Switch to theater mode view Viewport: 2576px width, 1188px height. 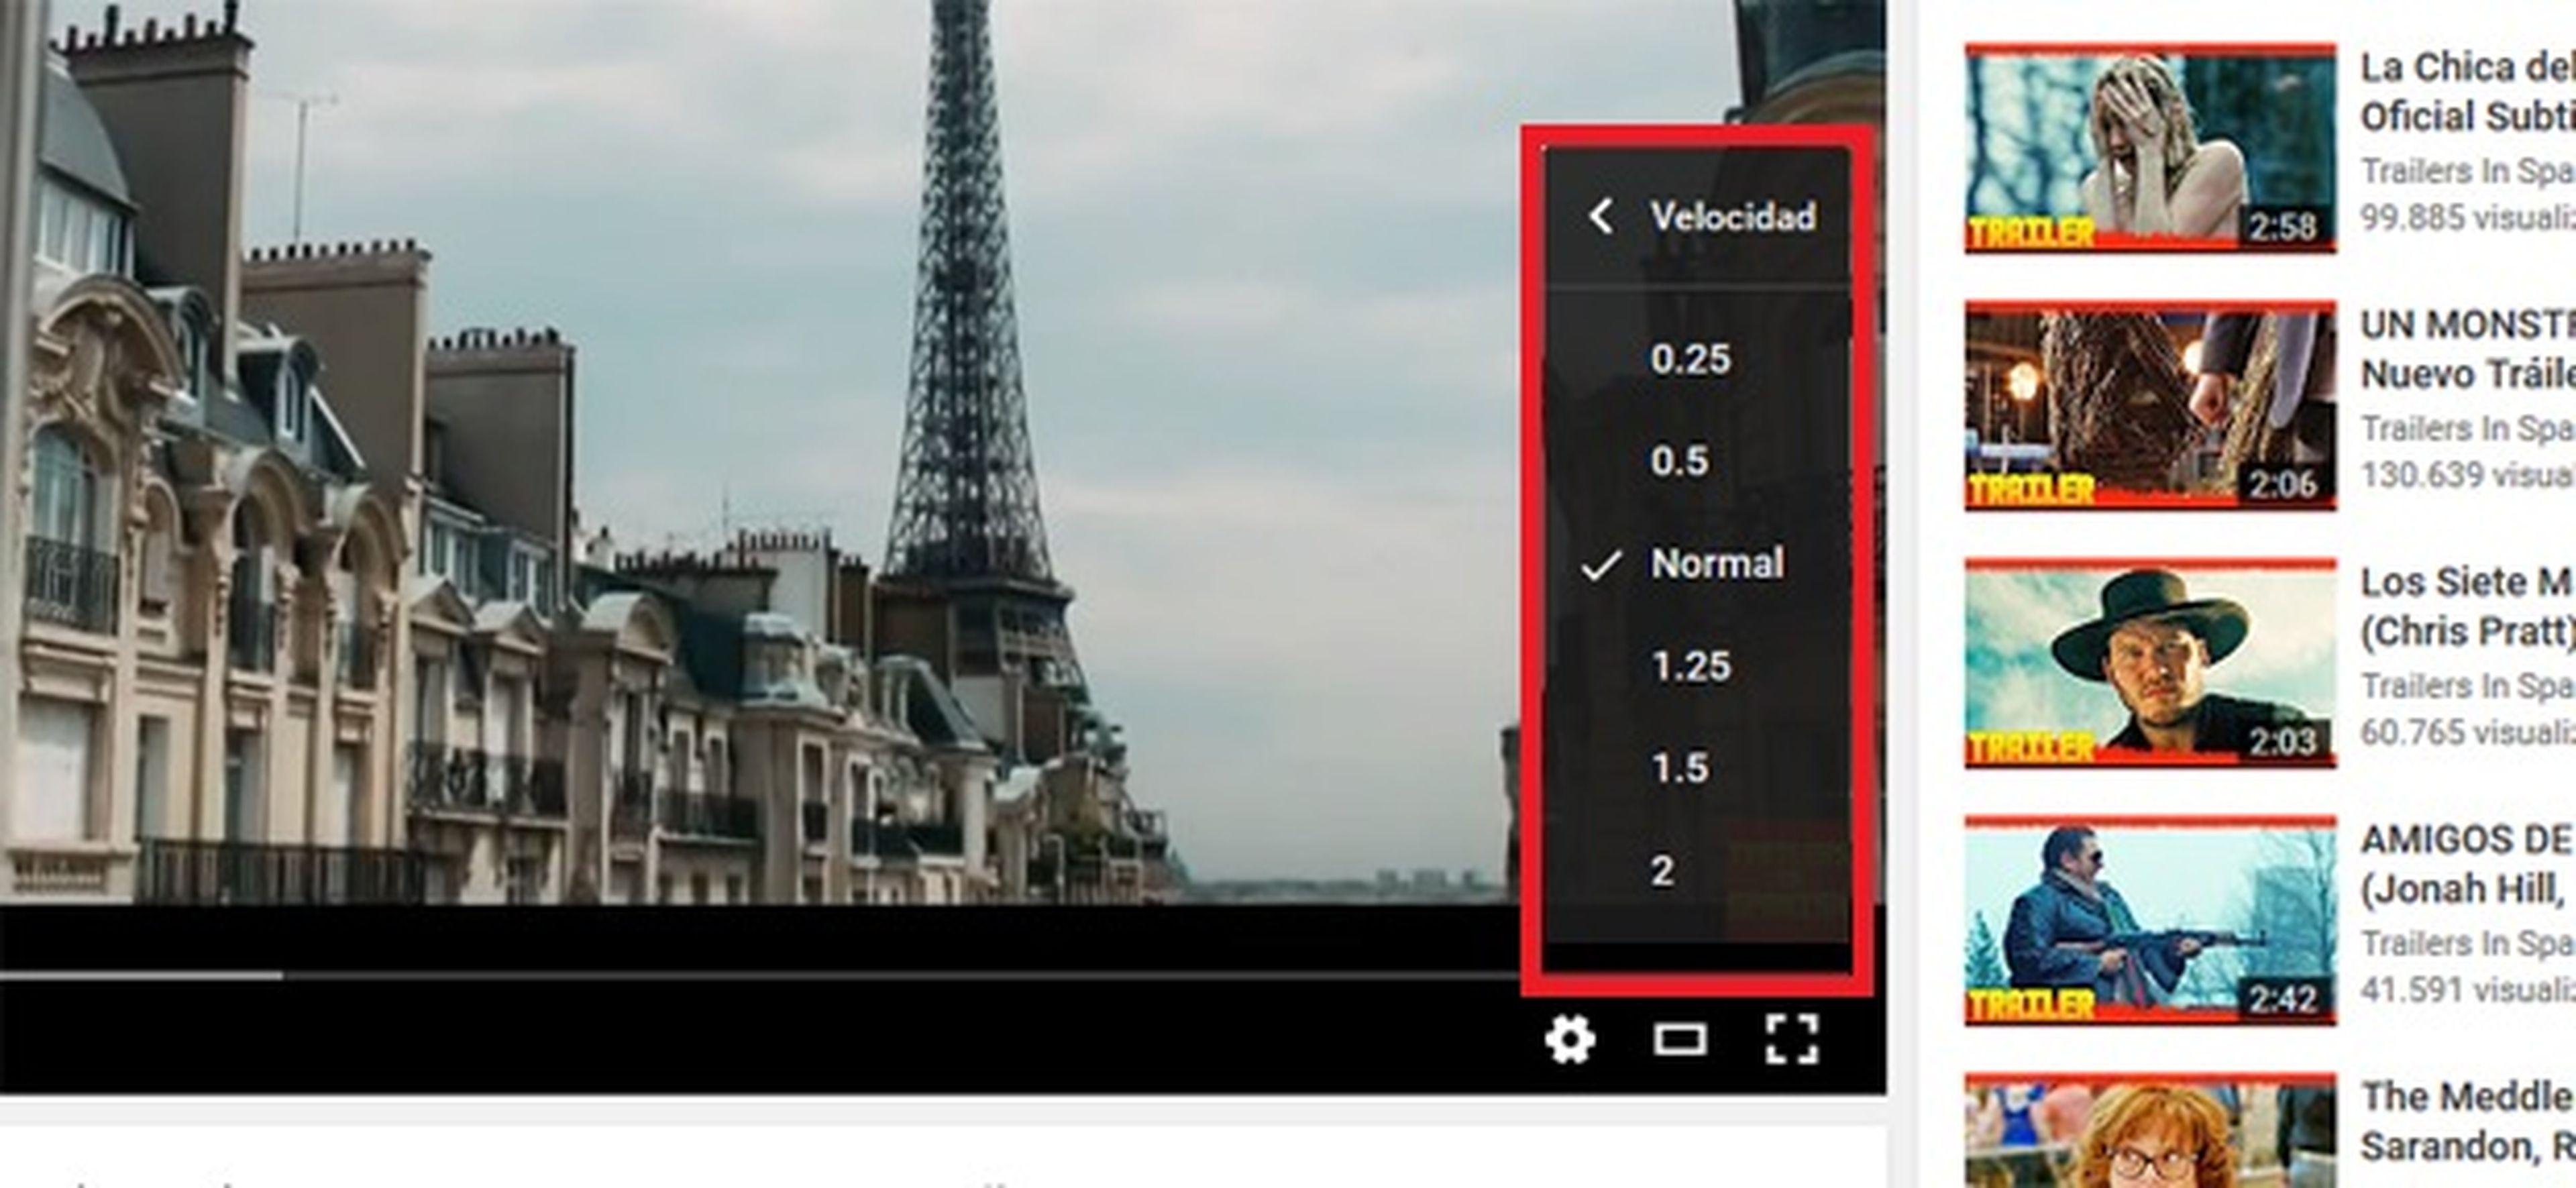pos(1680,1040)
